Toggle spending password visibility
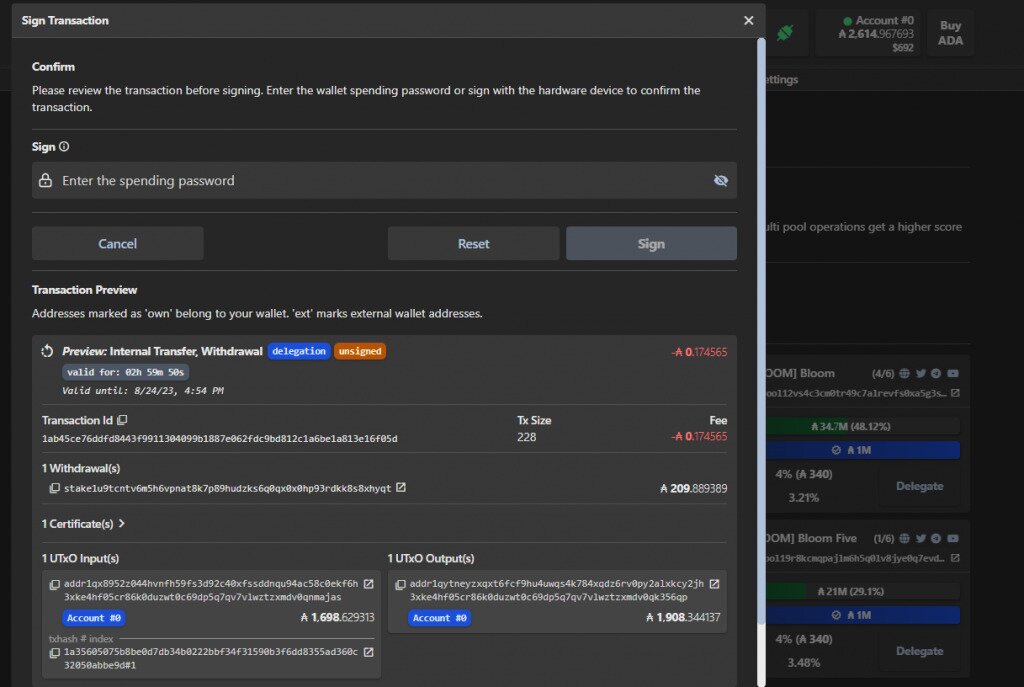The image size is (1024, 687). [x=720, y=181]
